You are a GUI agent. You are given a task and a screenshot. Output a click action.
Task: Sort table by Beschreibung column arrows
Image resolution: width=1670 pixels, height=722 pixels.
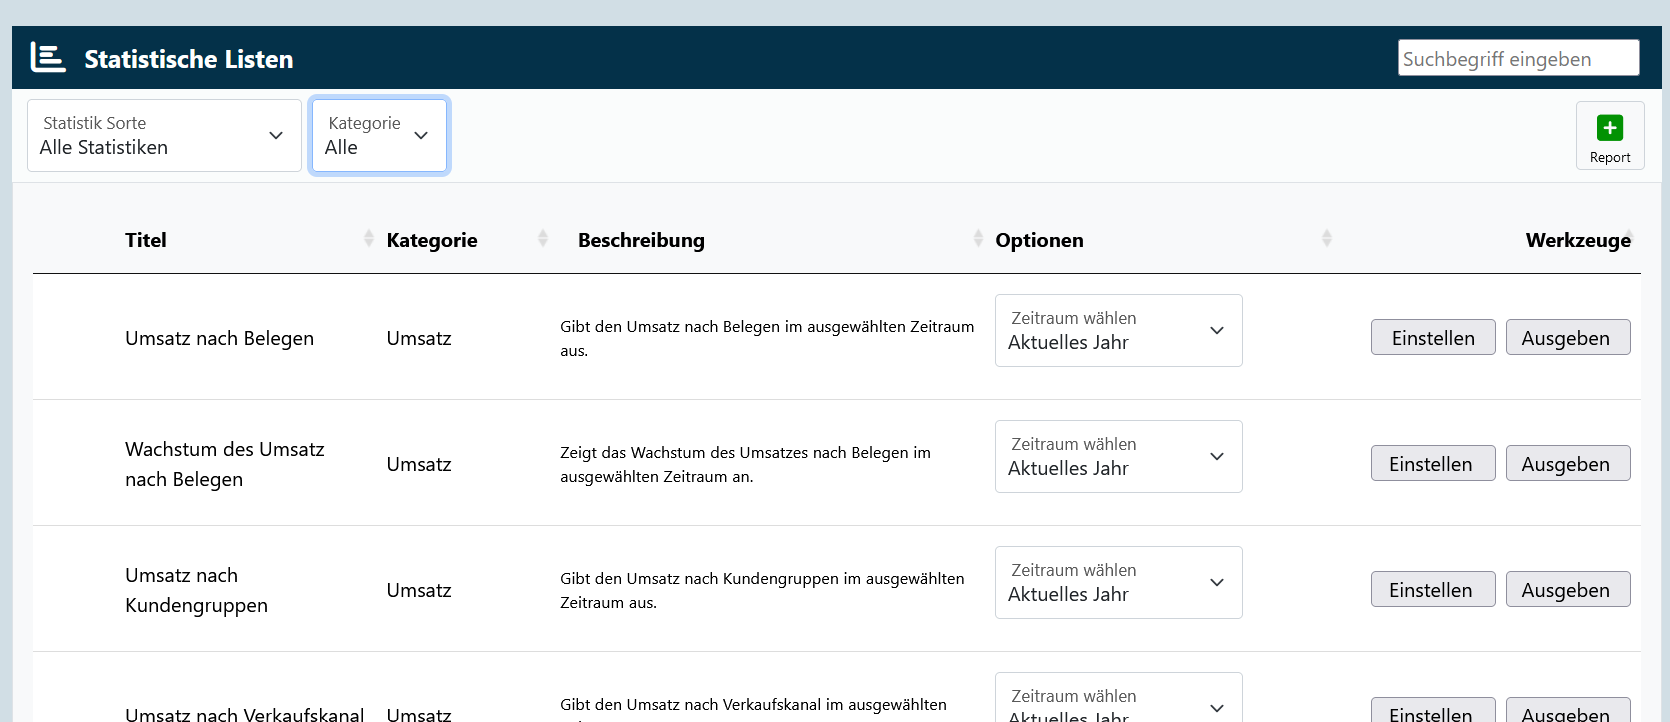point(977,238)
